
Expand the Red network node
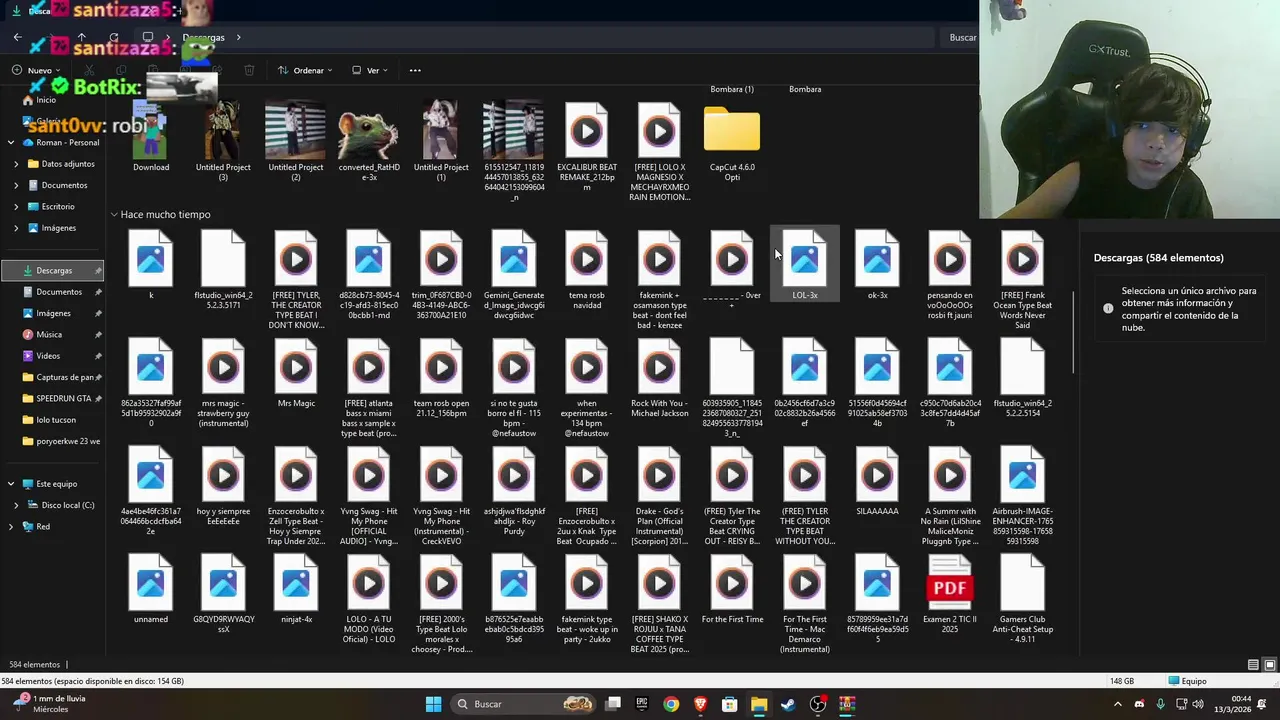pos(11,526)
